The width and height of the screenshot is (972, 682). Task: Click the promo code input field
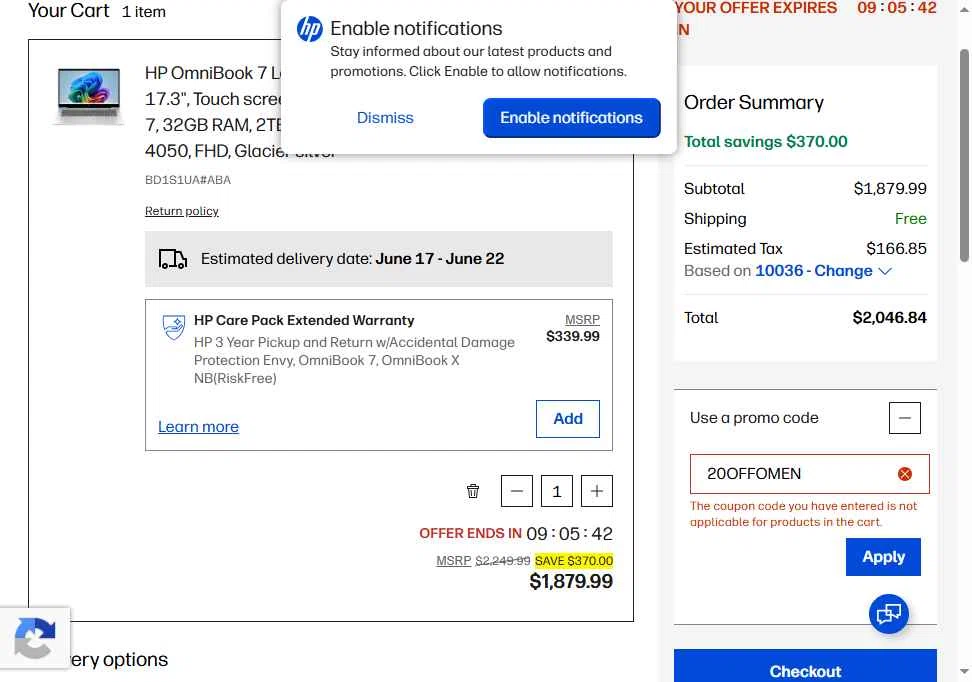click(809, 474)
